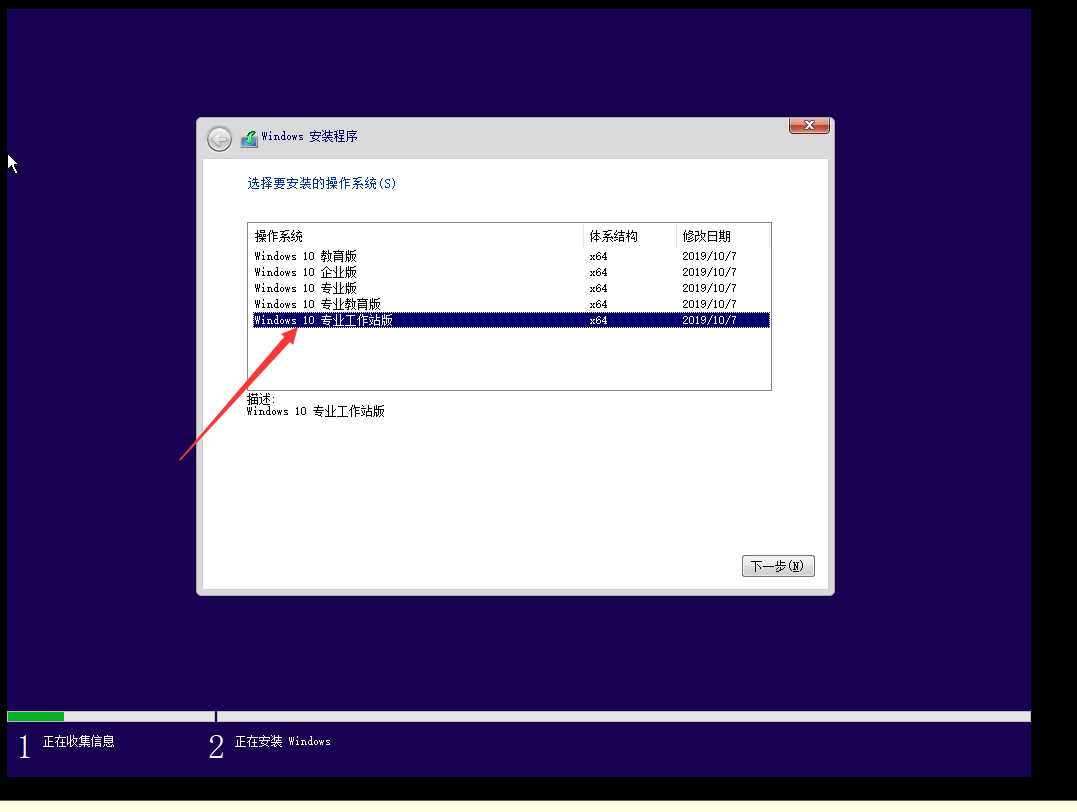This screenshot has height=812, width=1077.
Task: Click the 操作系统 column header
Action: pyautogui.click(x=416, y=236)
